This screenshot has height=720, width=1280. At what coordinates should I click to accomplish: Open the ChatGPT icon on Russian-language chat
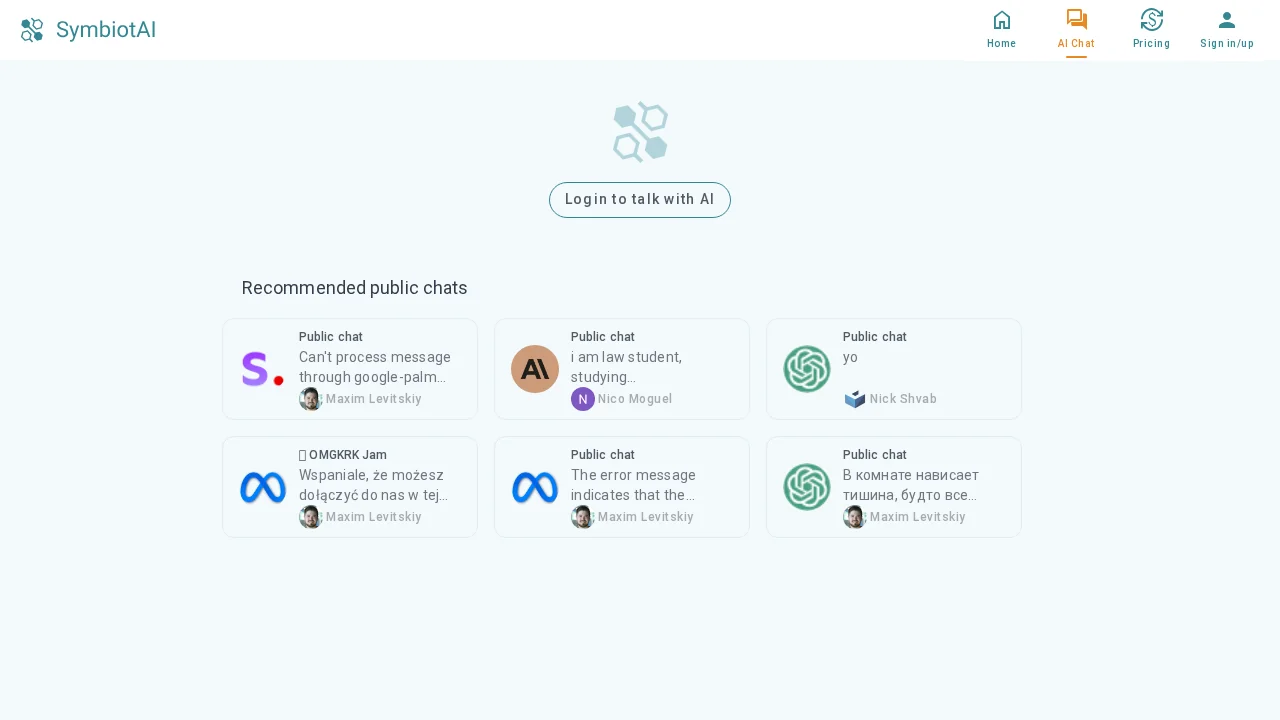pos(807,487)
